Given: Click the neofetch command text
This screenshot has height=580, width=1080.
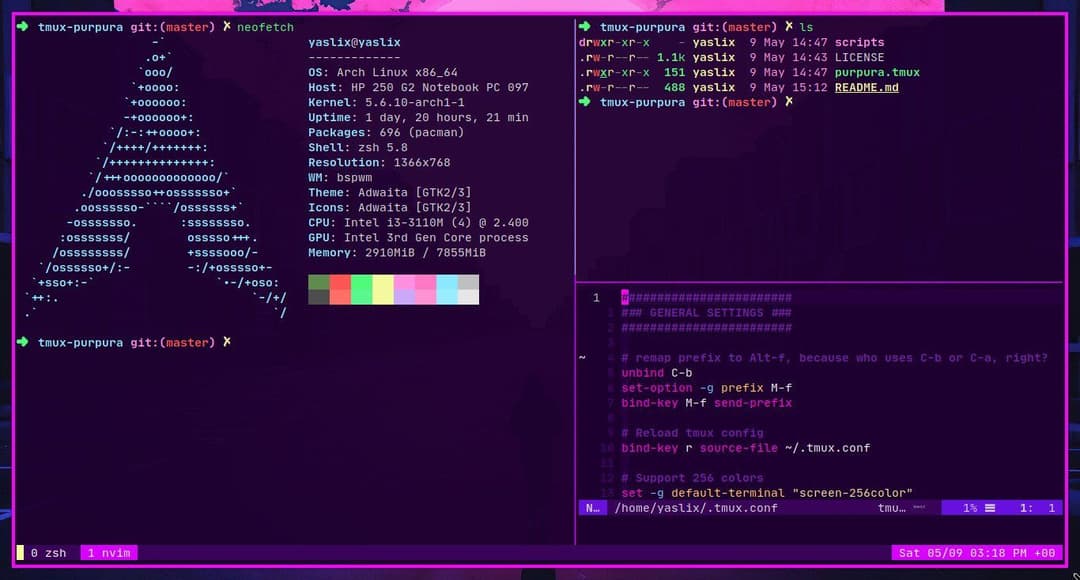Looking at the screenshot, I should pos(265,28).
